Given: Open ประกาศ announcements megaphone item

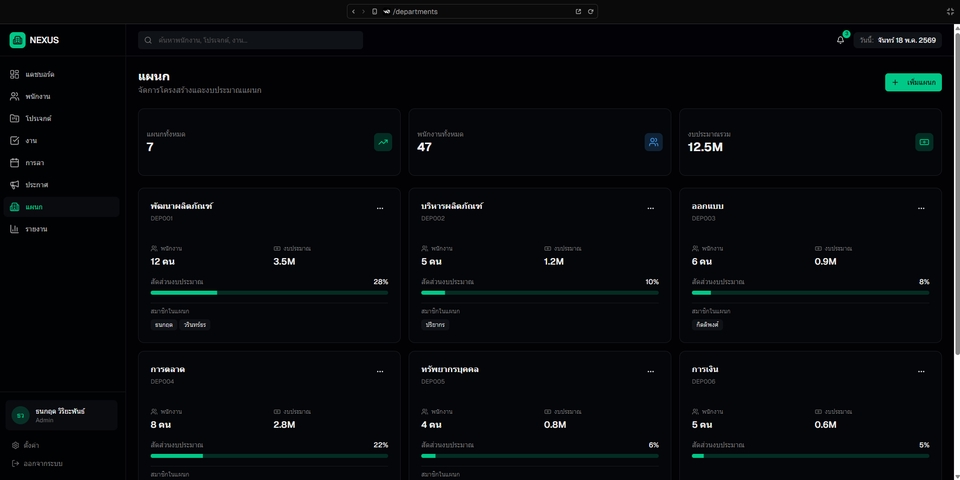Looking at the screenshot, I should 61,185.
